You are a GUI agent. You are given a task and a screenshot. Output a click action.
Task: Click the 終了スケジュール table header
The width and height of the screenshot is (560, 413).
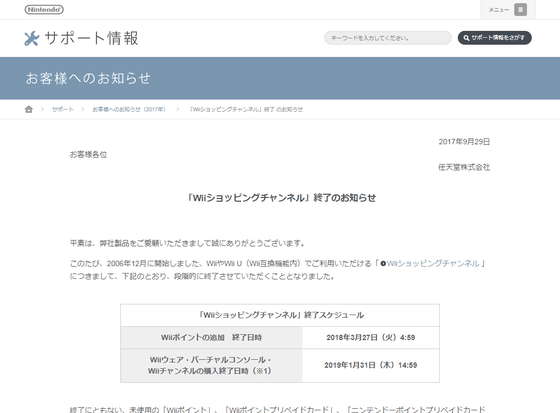point(280,315)
